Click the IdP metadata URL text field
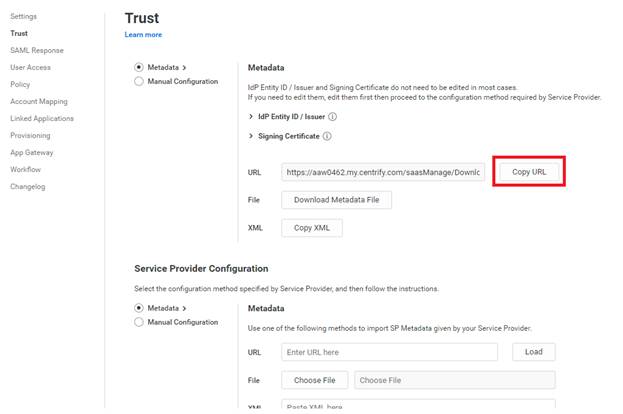Viewport: 623px width, 414px height. point(383,172)
